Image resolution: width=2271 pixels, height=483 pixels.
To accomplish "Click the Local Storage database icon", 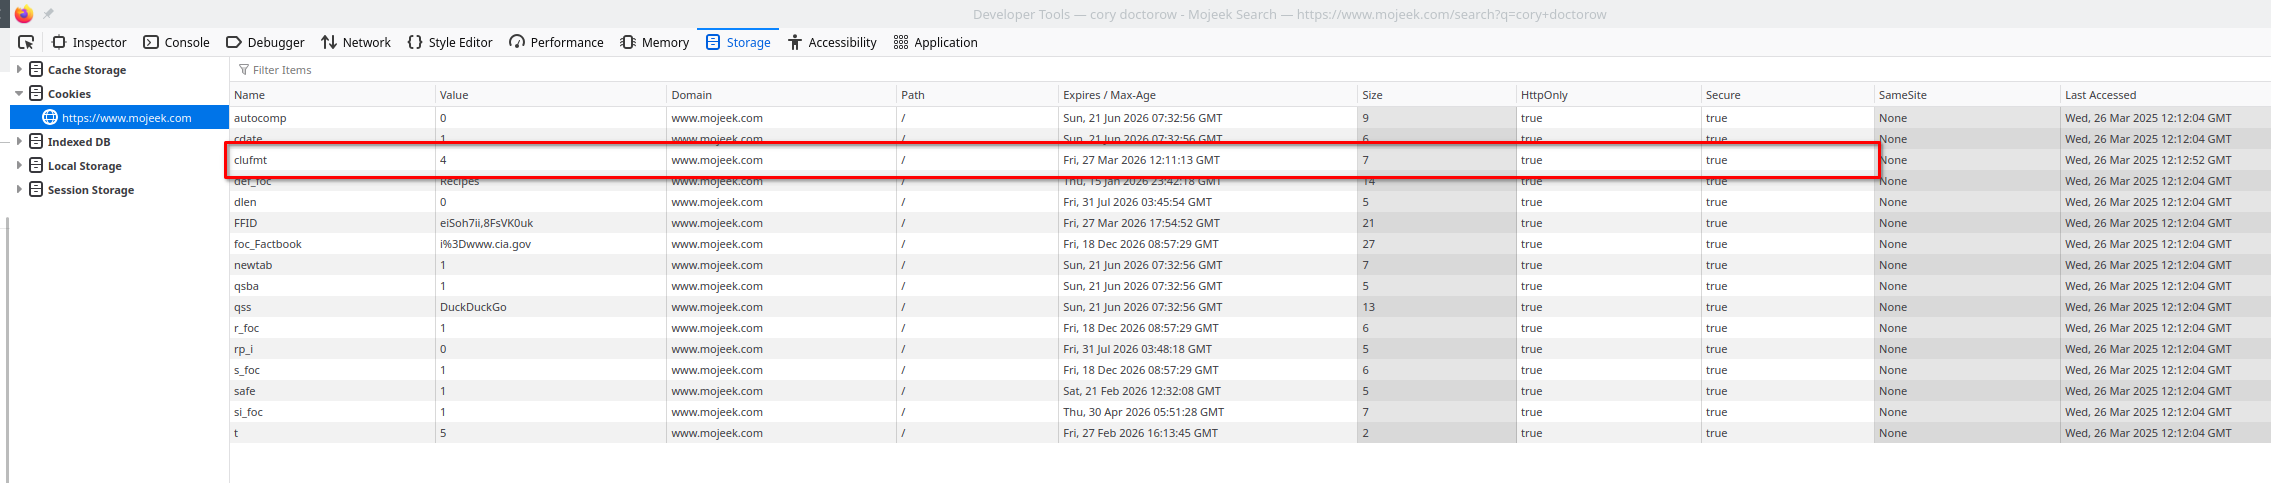I will (36, 165).
